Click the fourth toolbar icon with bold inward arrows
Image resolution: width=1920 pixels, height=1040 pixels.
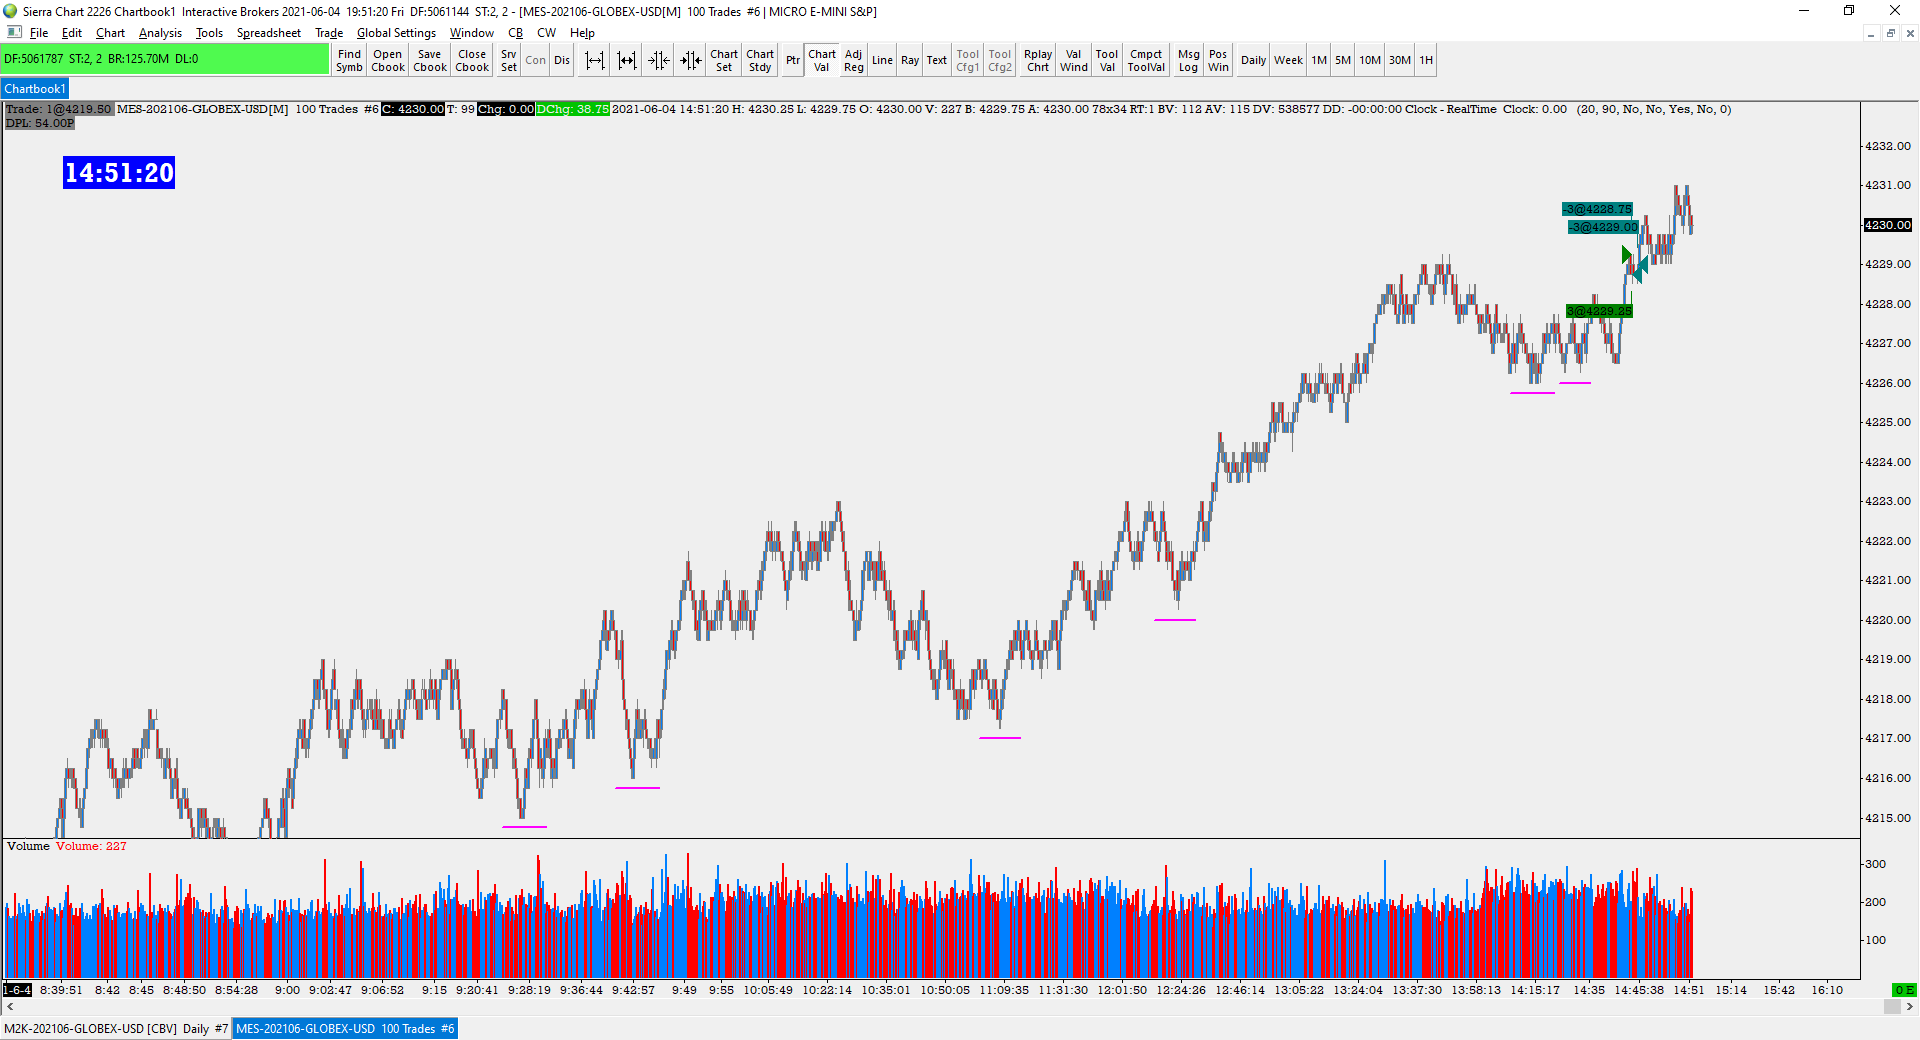691,60
